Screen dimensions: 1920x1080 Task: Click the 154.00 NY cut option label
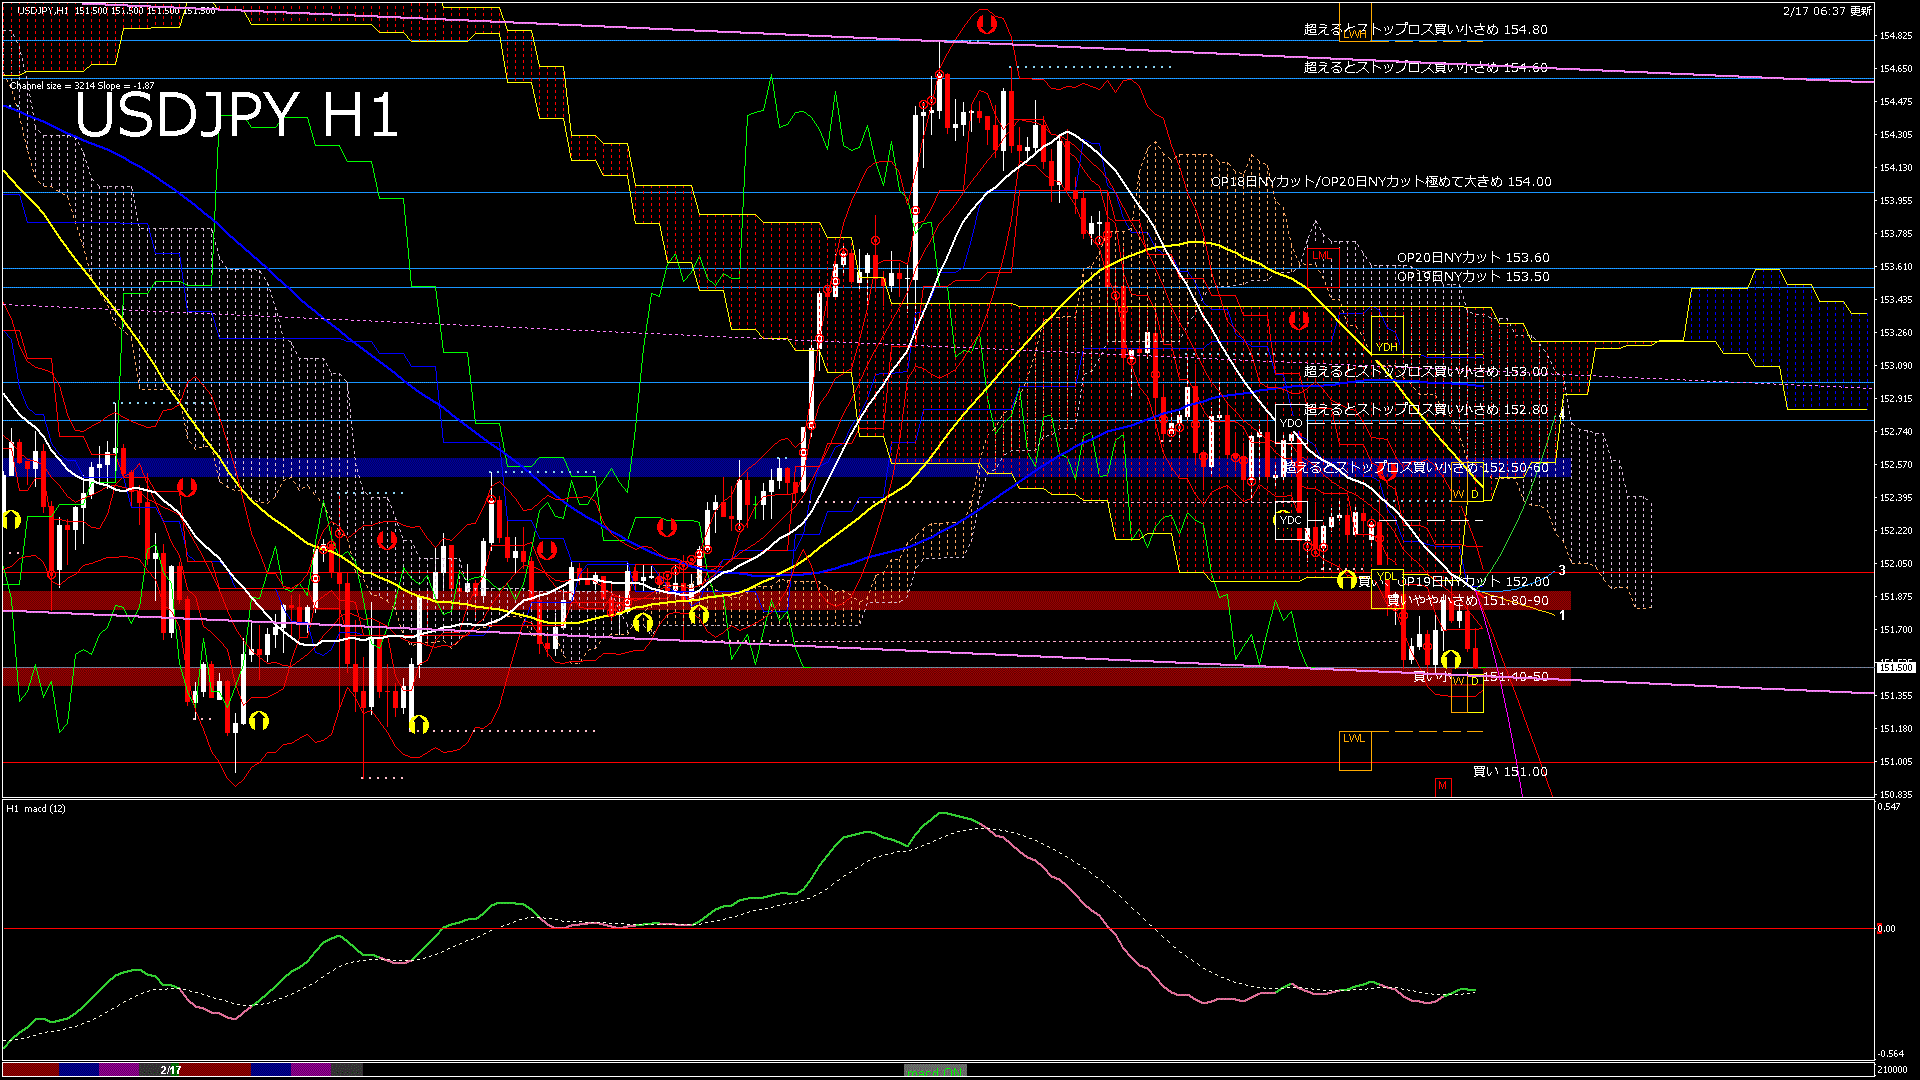pos(1381,181)
